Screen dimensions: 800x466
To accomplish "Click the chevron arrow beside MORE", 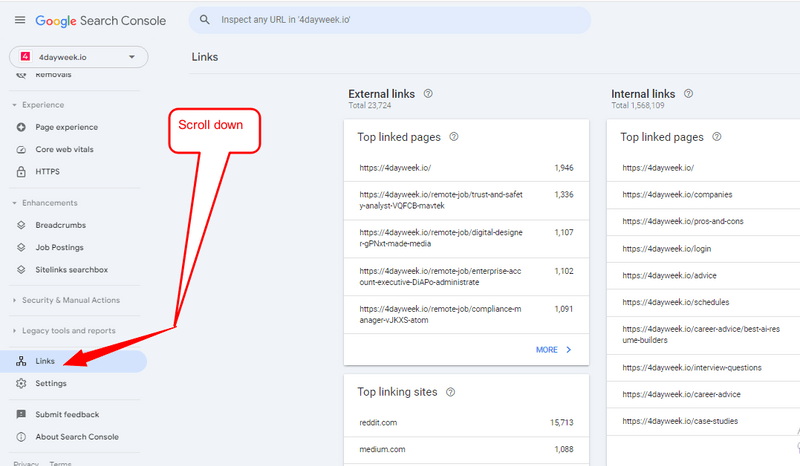I will coord(569,350).
